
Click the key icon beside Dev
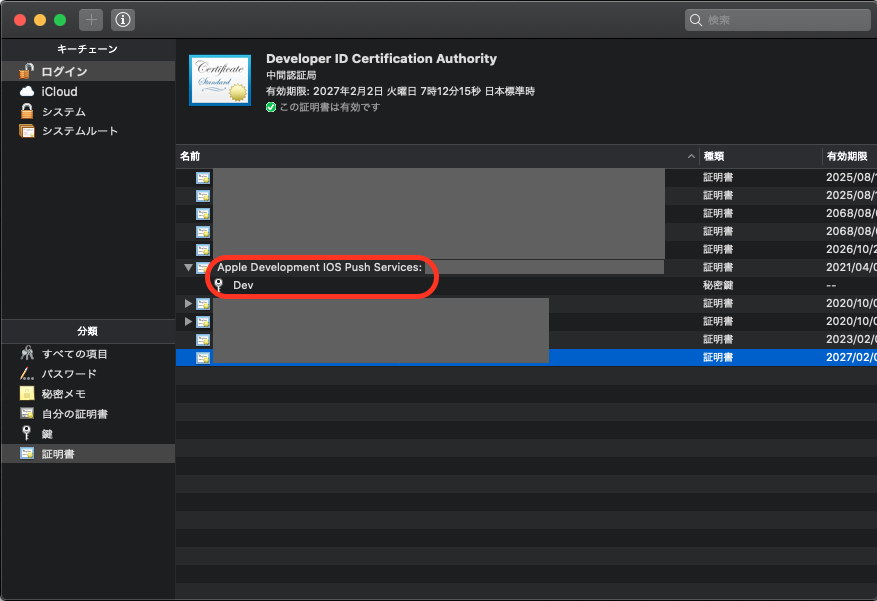(219, 285)
